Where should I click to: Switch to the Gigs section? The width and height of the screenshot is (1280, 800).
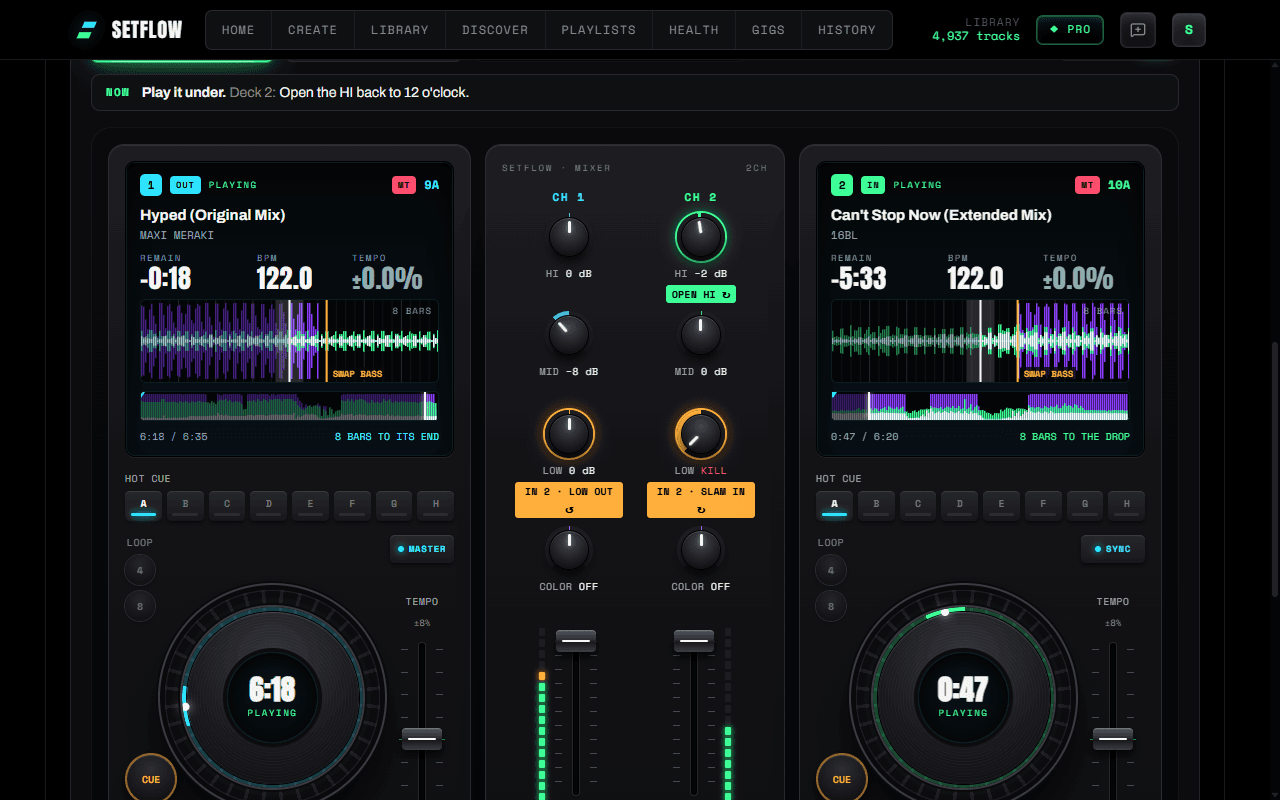coord(768,30)
